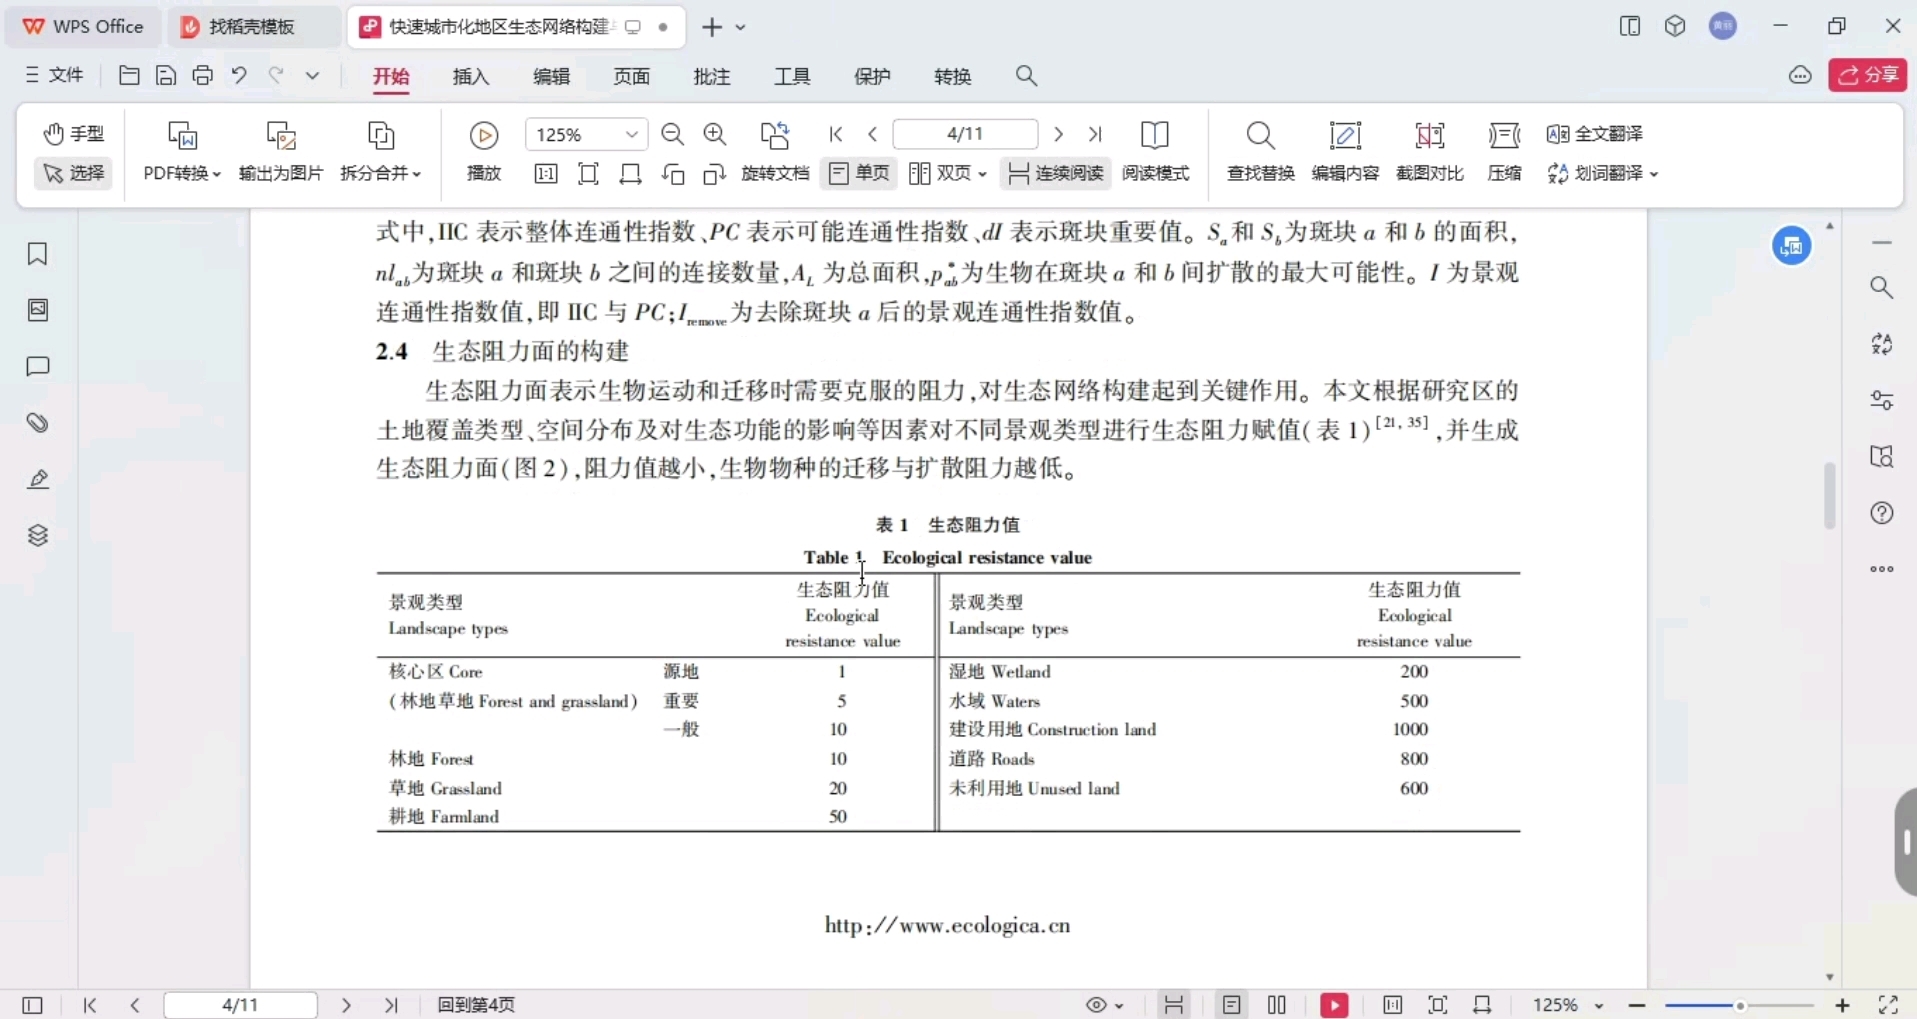Open attachments paperclip in left sidebar
Screen dimensions: 1917x1019
[38, 423]
